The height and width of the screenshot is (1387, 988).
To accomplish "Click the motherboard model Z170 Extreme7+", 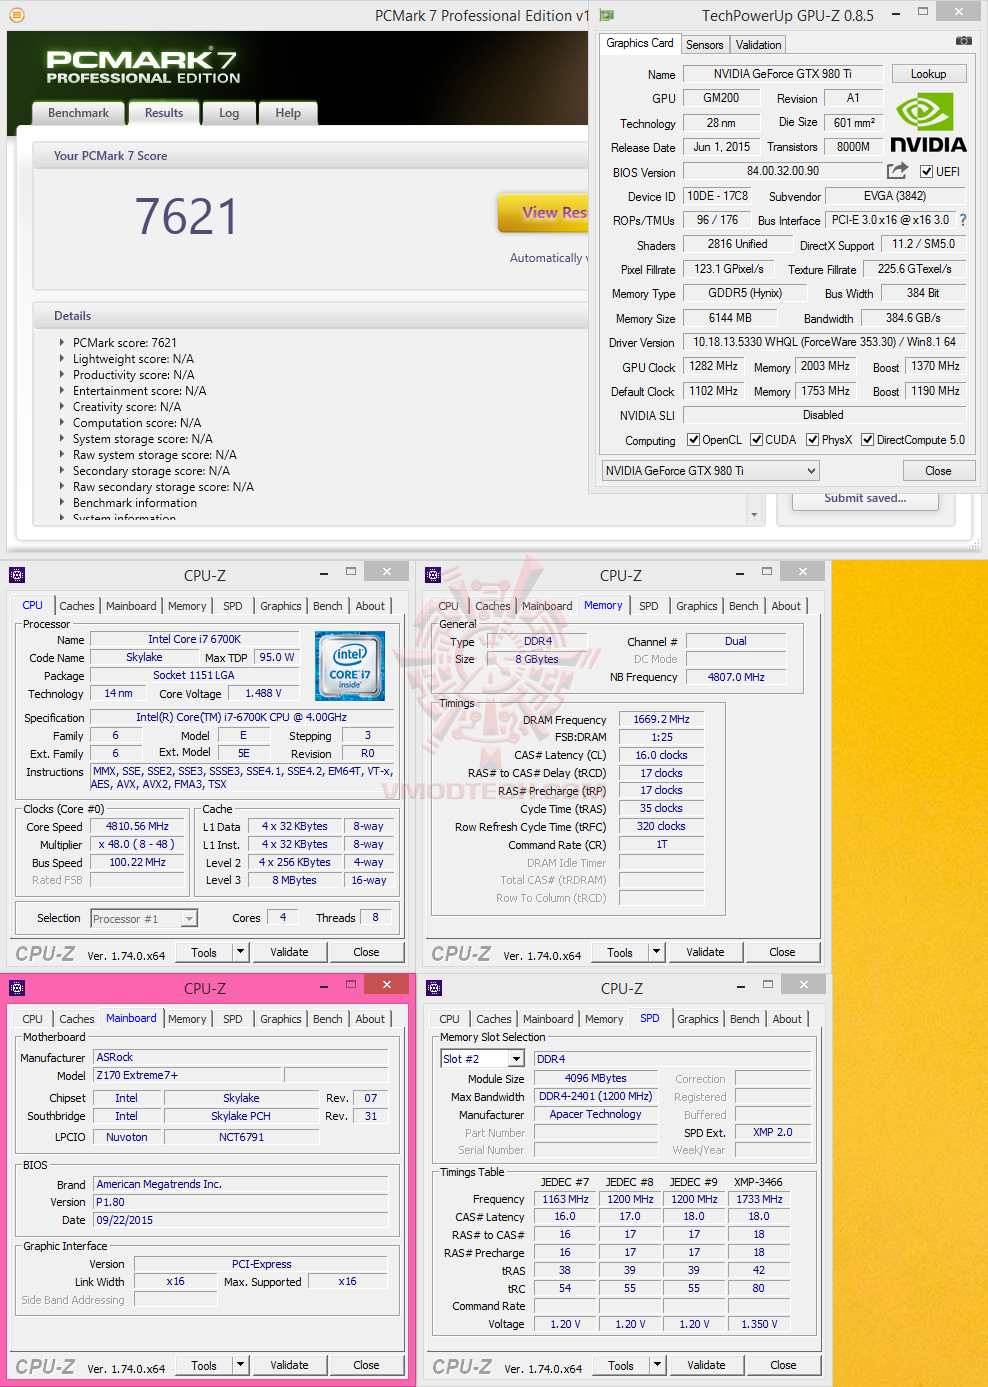I will pyautogui.click(x=187, y=1075).
